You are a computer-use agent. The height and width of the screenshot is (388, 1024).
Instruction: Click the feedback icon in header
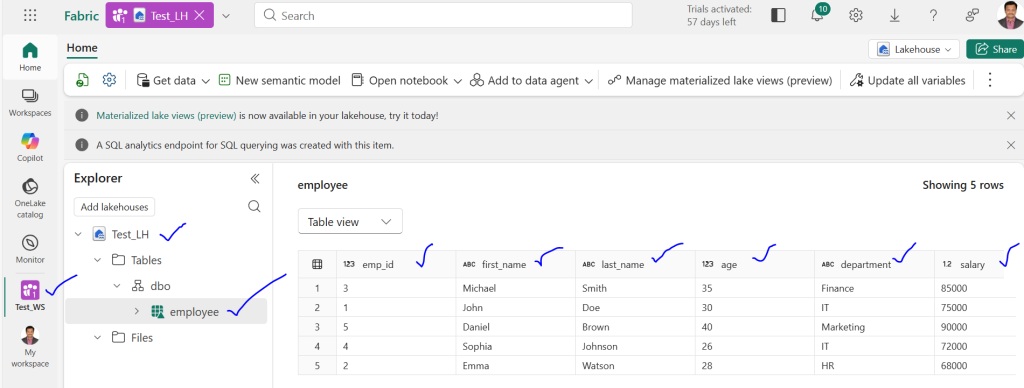click(x=972, y=15)
